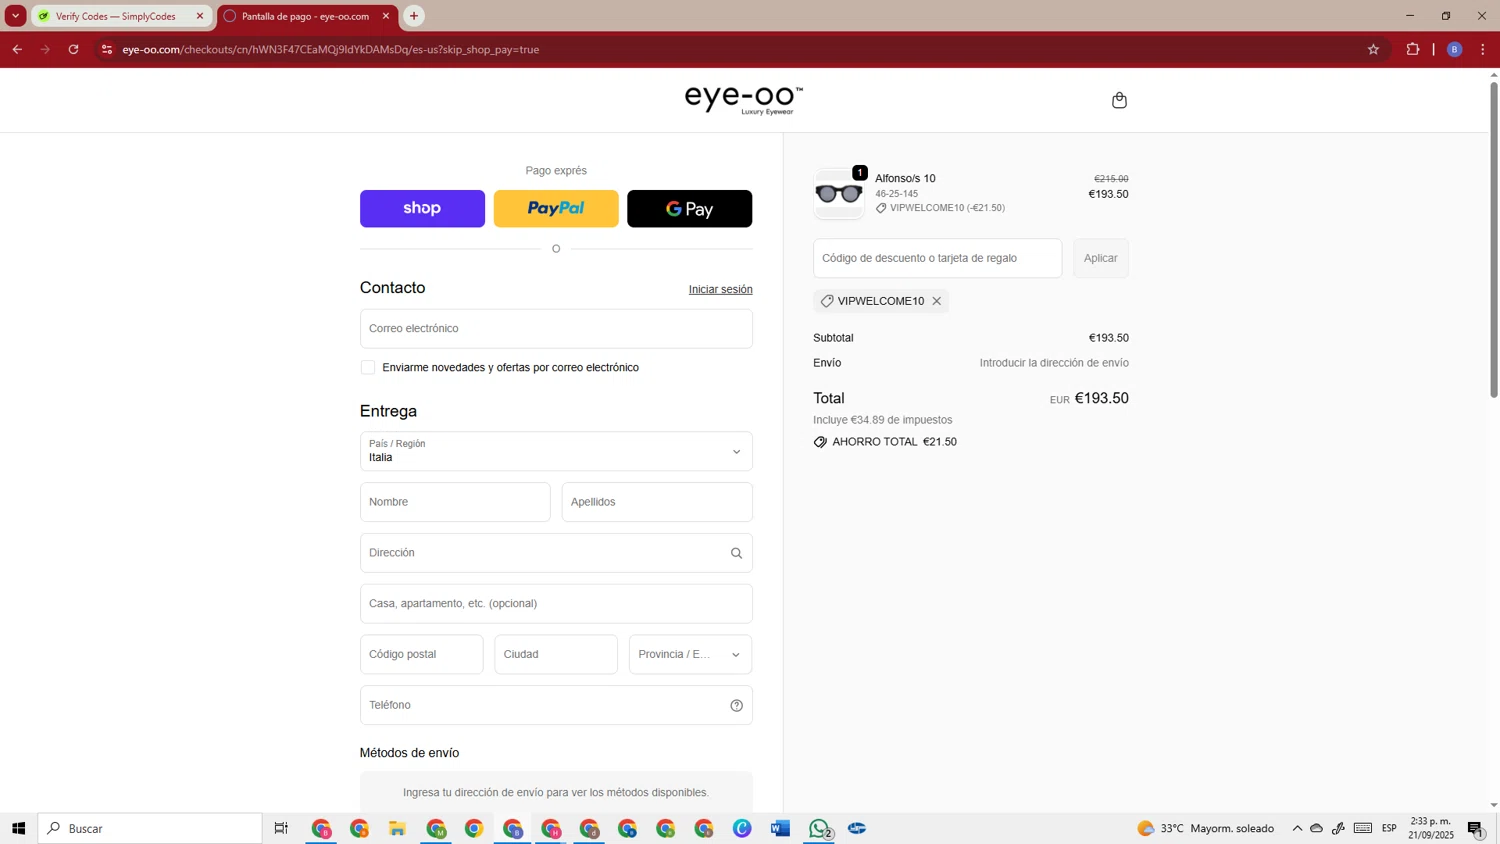
Task: Click the eye-oo logo in the header
Action: pos(743,99)
